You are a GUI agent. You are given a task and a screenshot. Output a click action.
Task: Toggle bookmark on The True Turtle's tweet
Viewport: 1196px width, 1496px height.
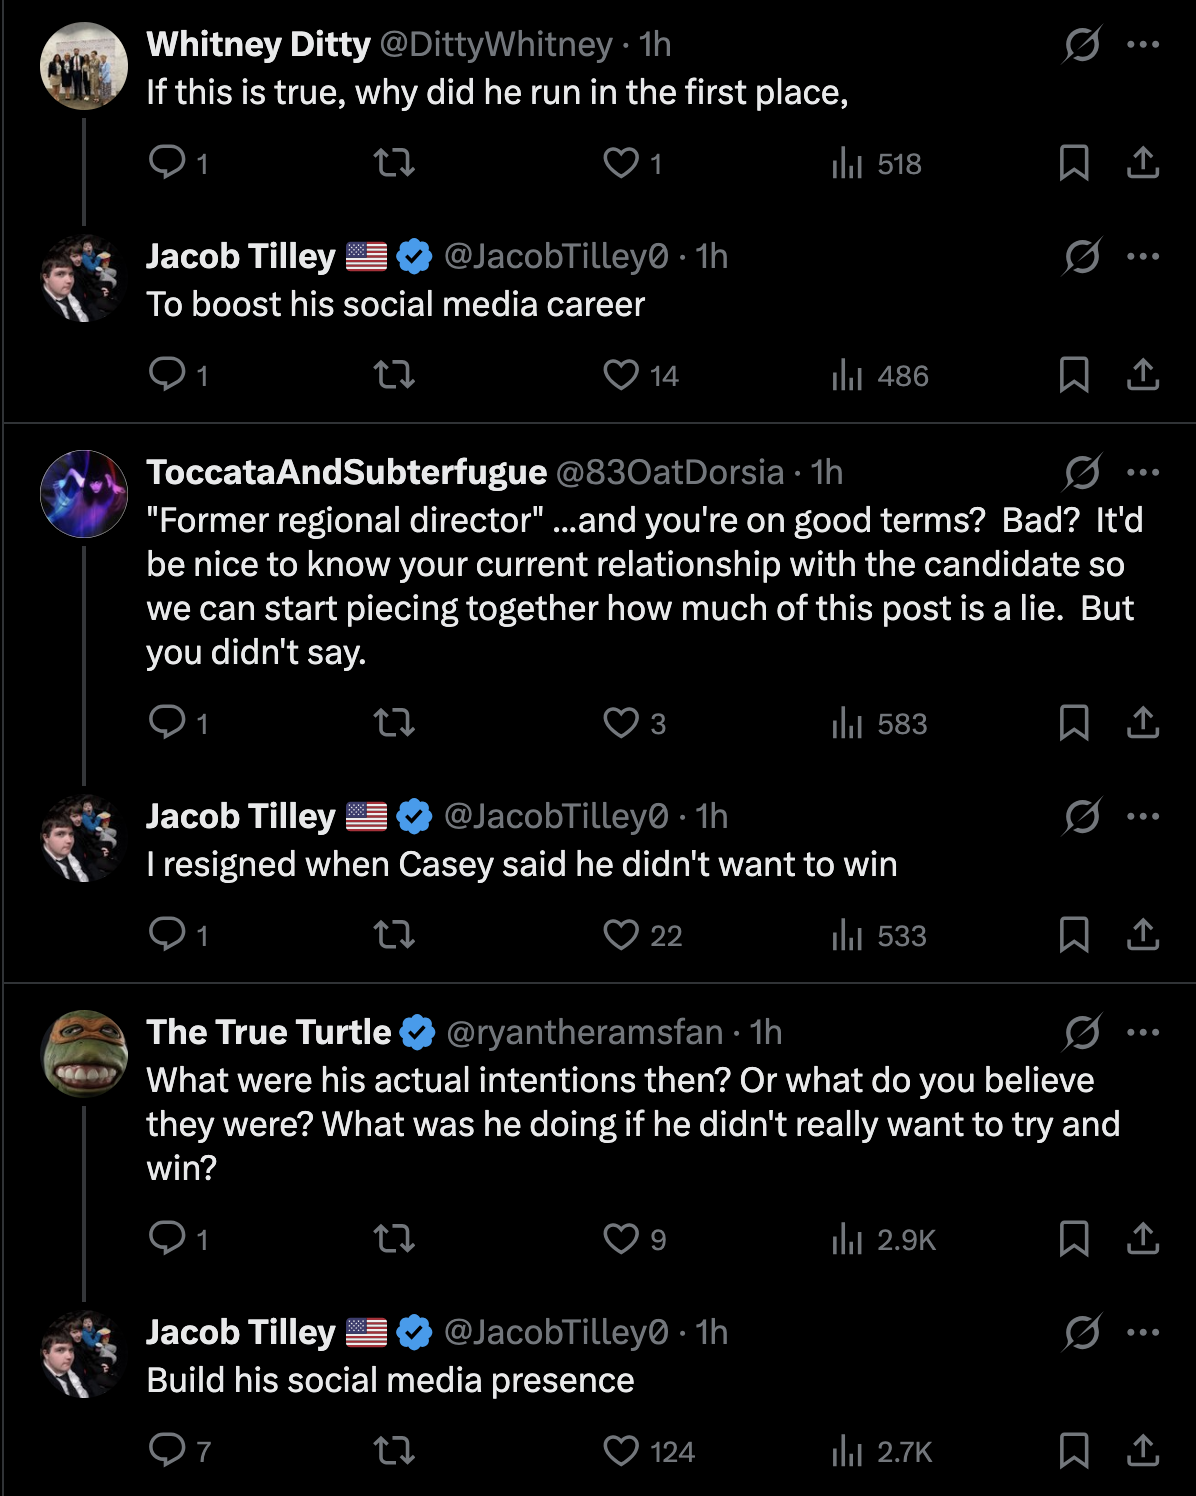coord(1073,1239)
